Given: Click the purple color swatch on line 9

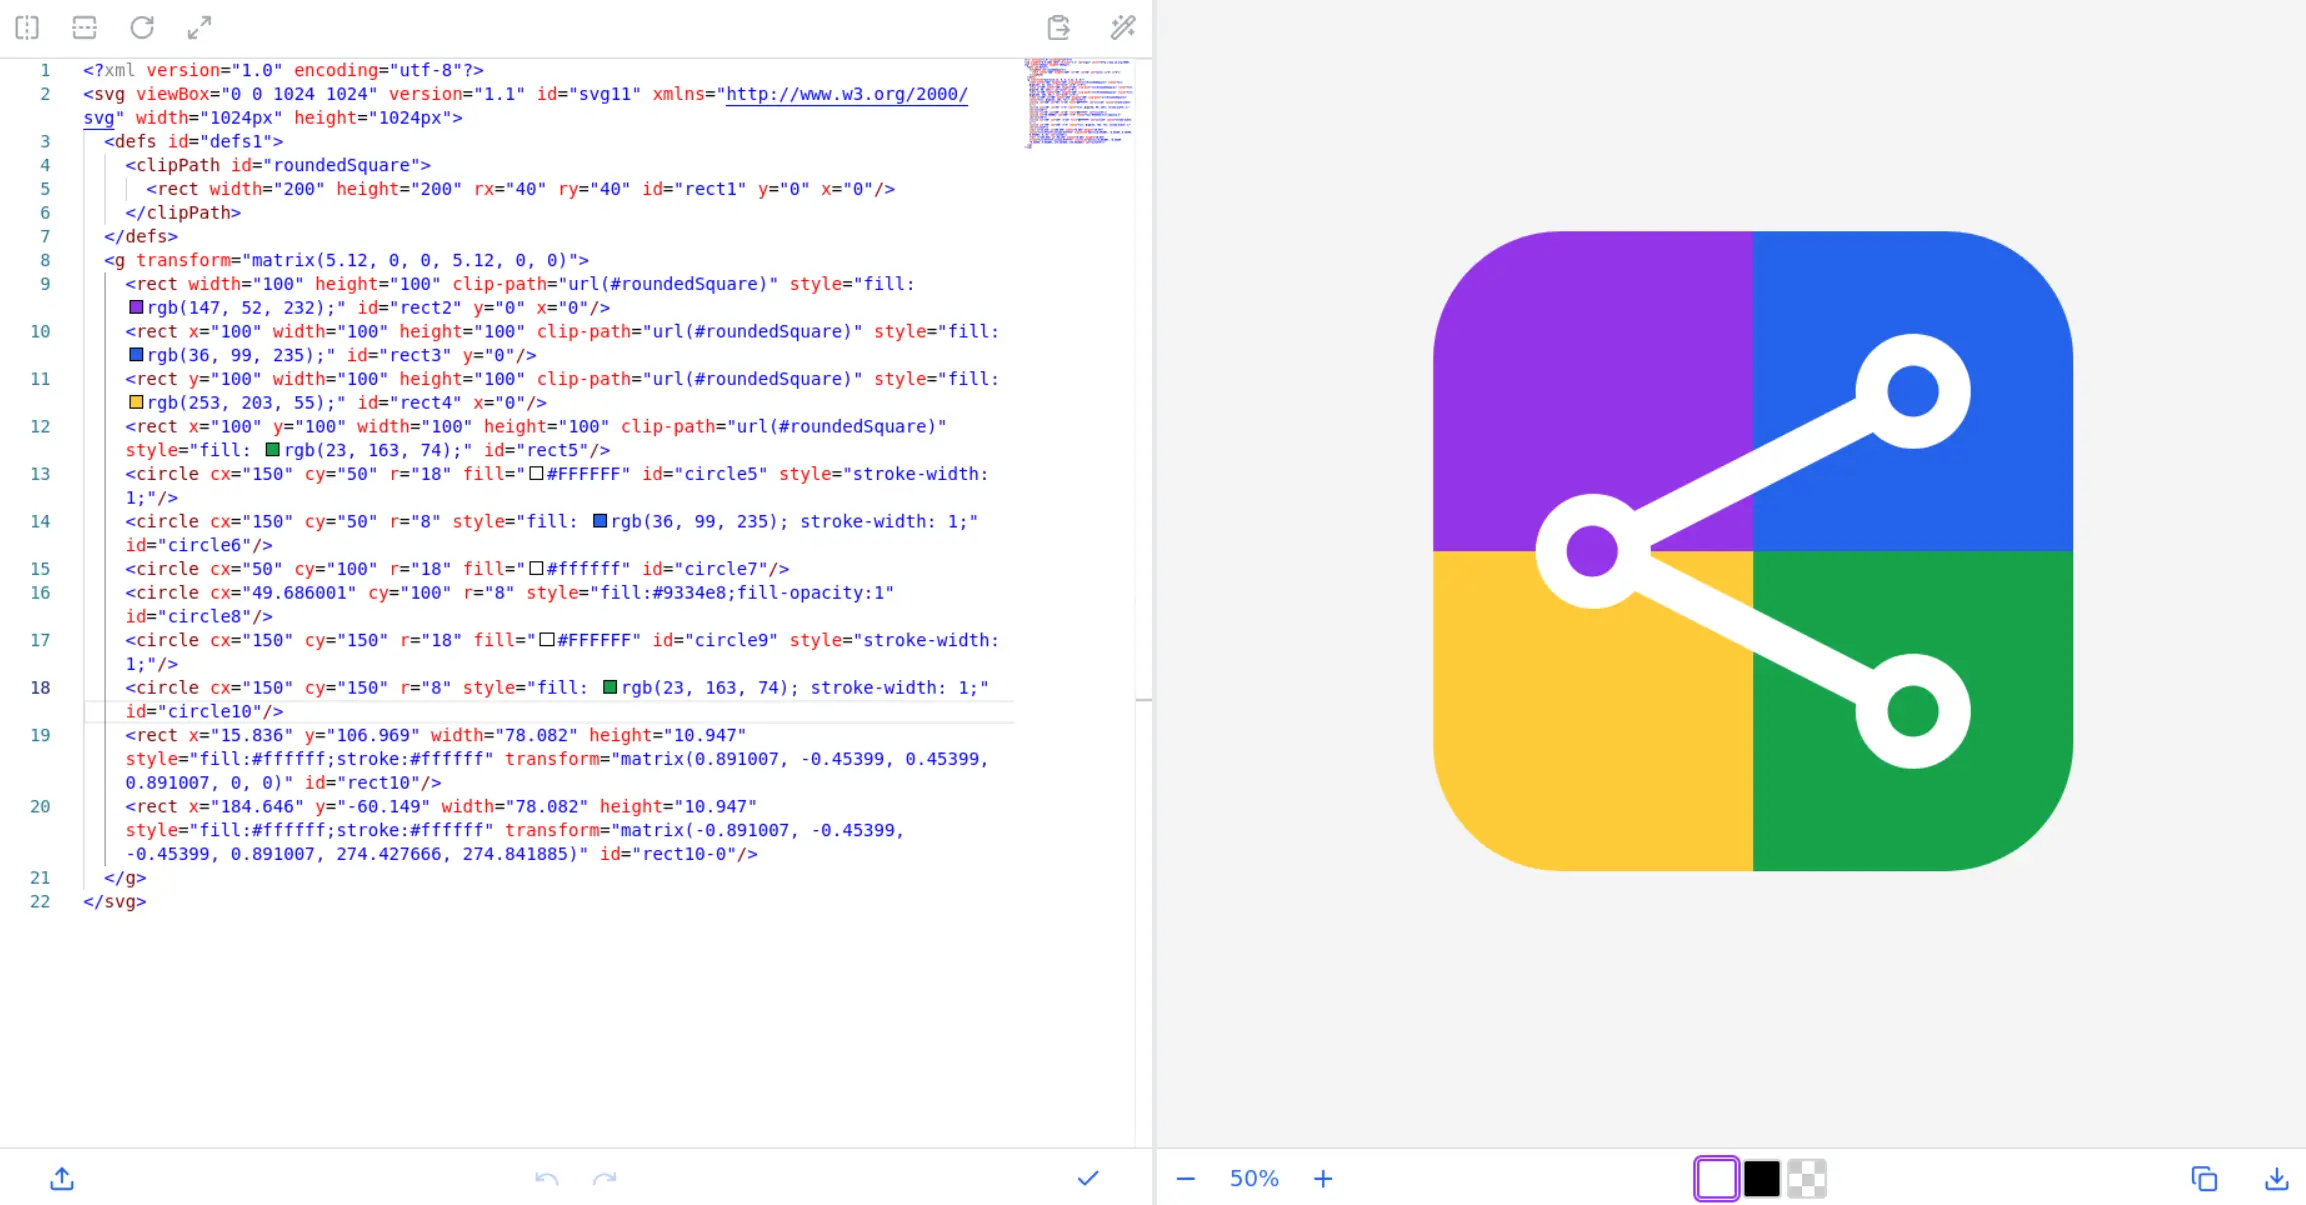Looking at the screenshot, I should click(x=136, y=308).
